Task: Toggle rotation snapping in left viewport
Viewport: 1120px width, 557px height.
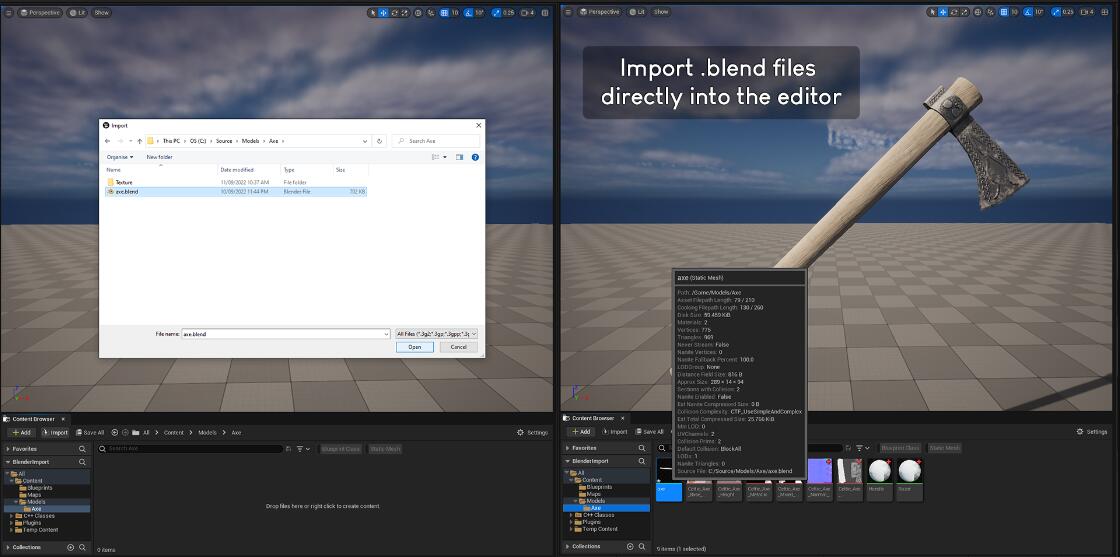Action: pyautogui.click(x=468, y=12)
